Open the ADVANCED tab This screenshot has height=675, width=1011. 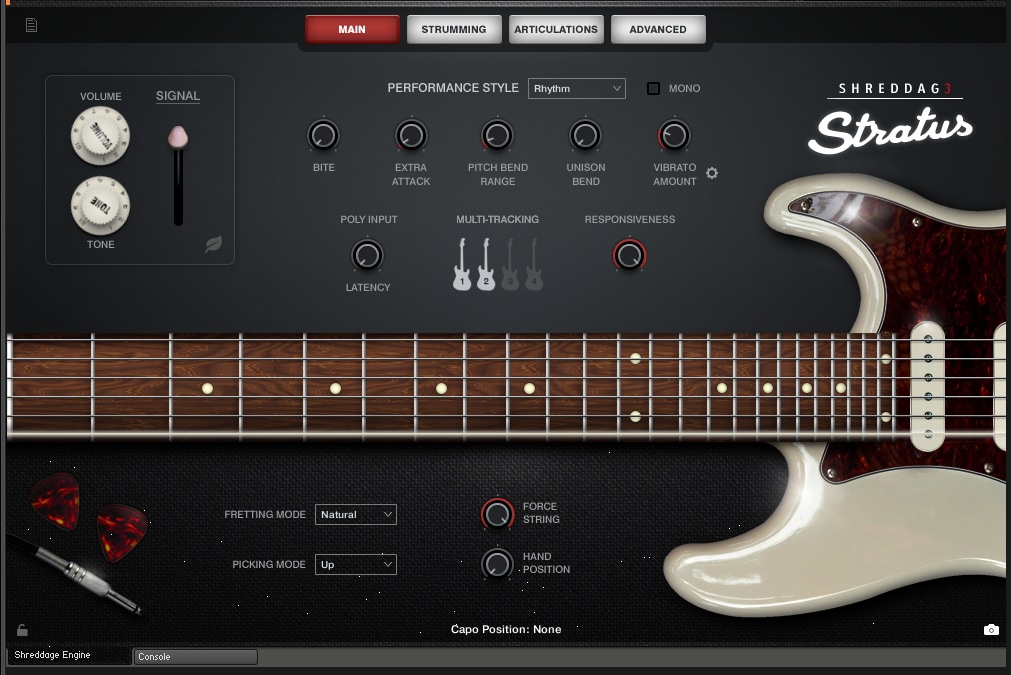[x=658, y=29]
